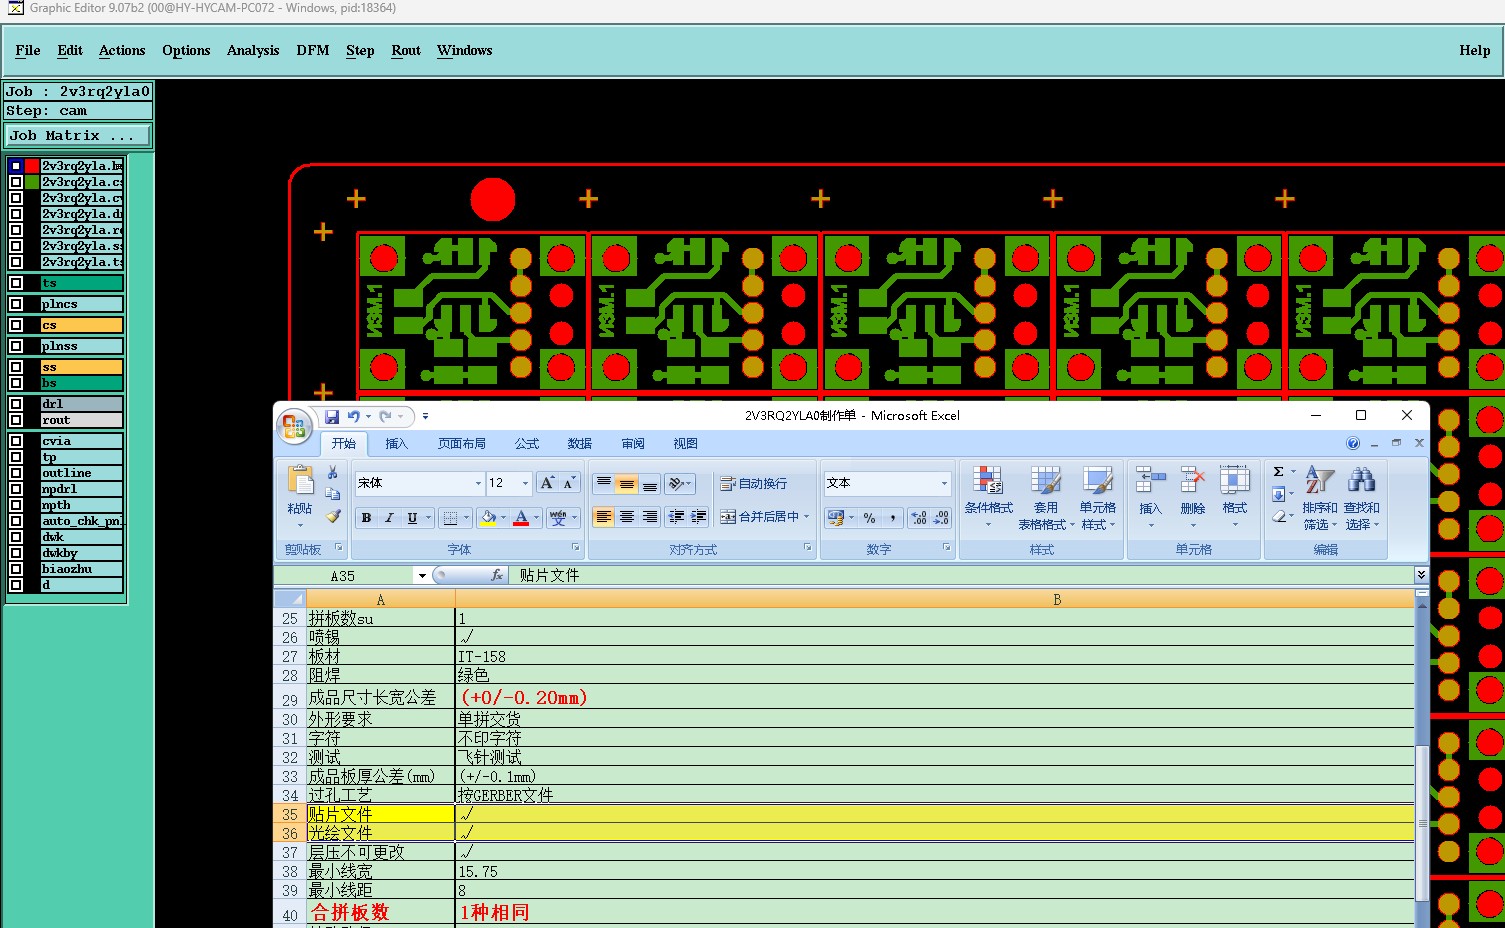Apply yellow fill color bucket
Screen dimensions: 1505x928
(x=488, y=517)
